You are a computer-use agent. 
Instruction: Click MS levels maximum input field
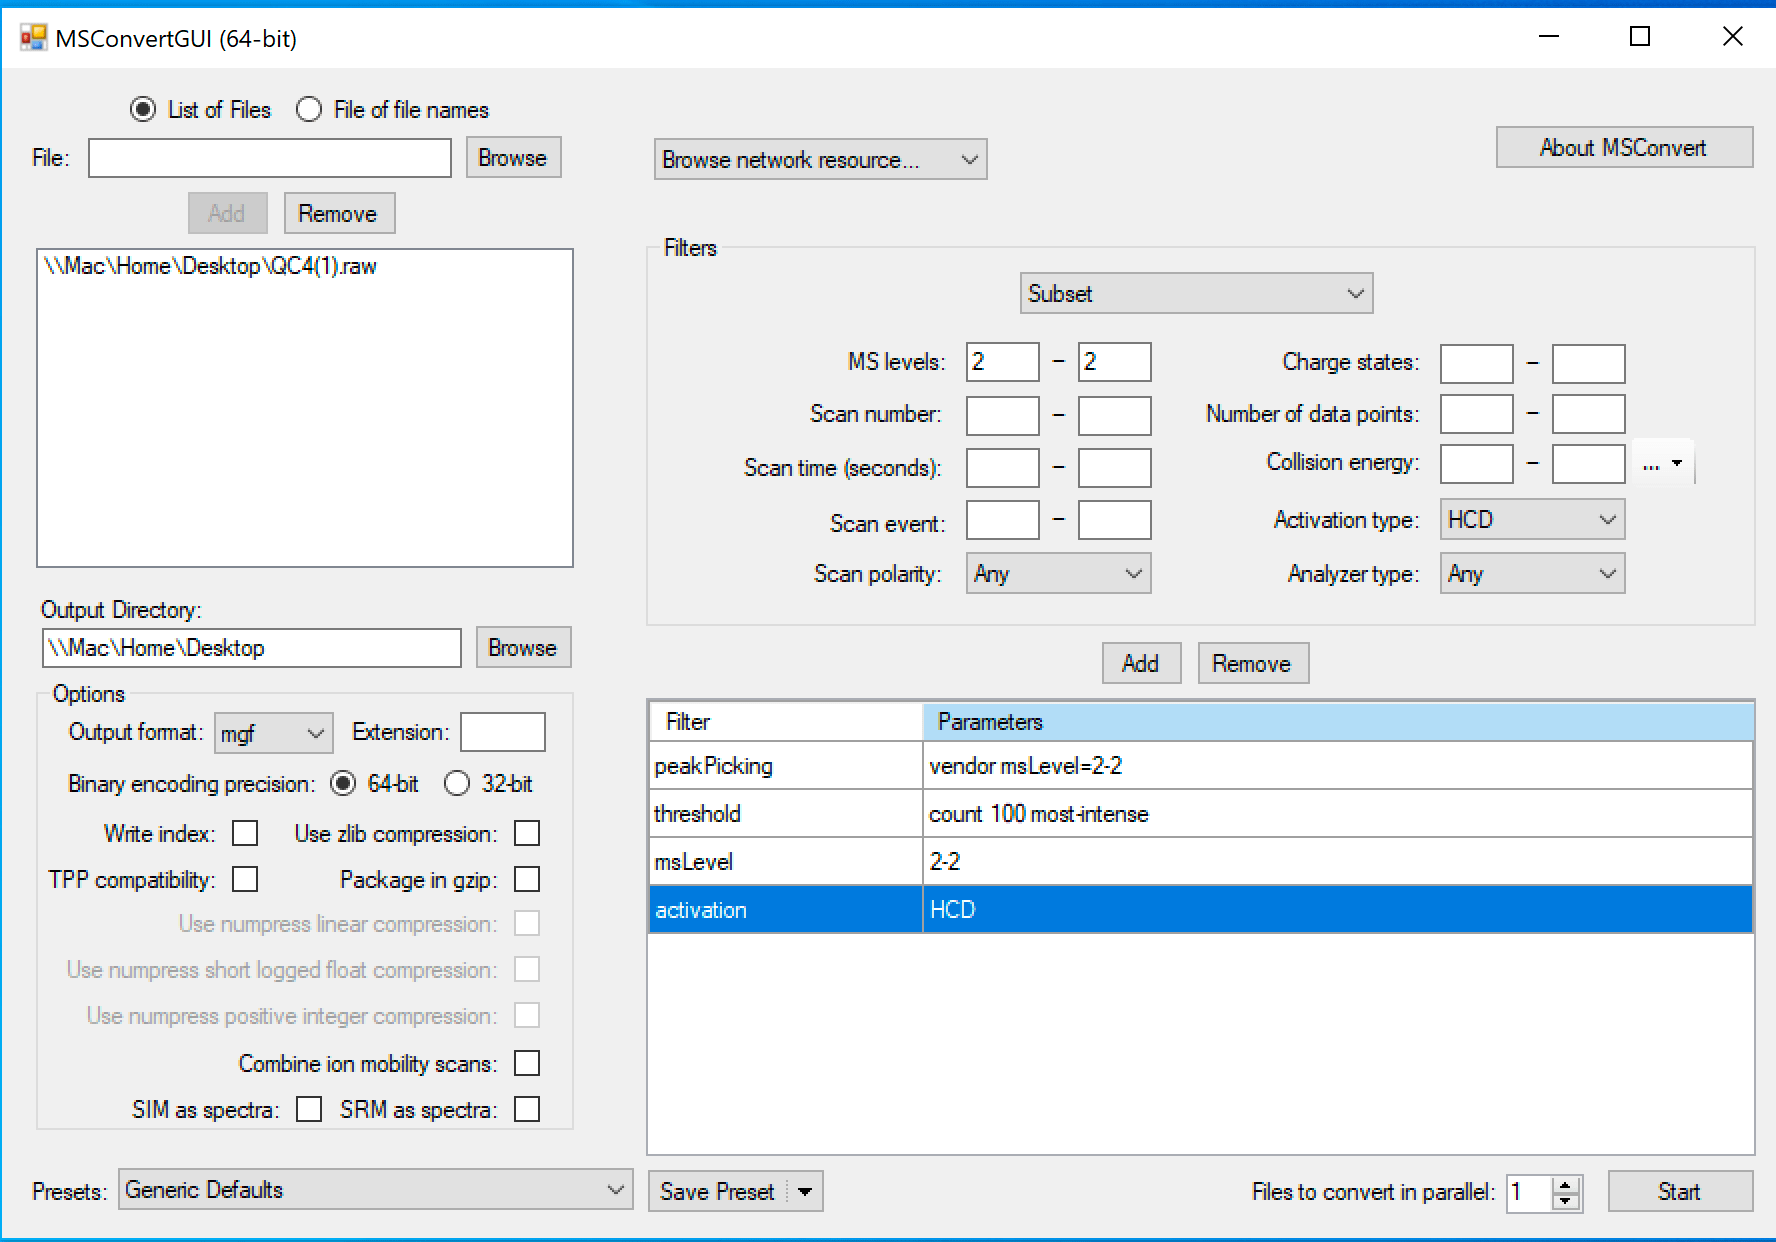pyautogui.click(x=1115, y=362)
